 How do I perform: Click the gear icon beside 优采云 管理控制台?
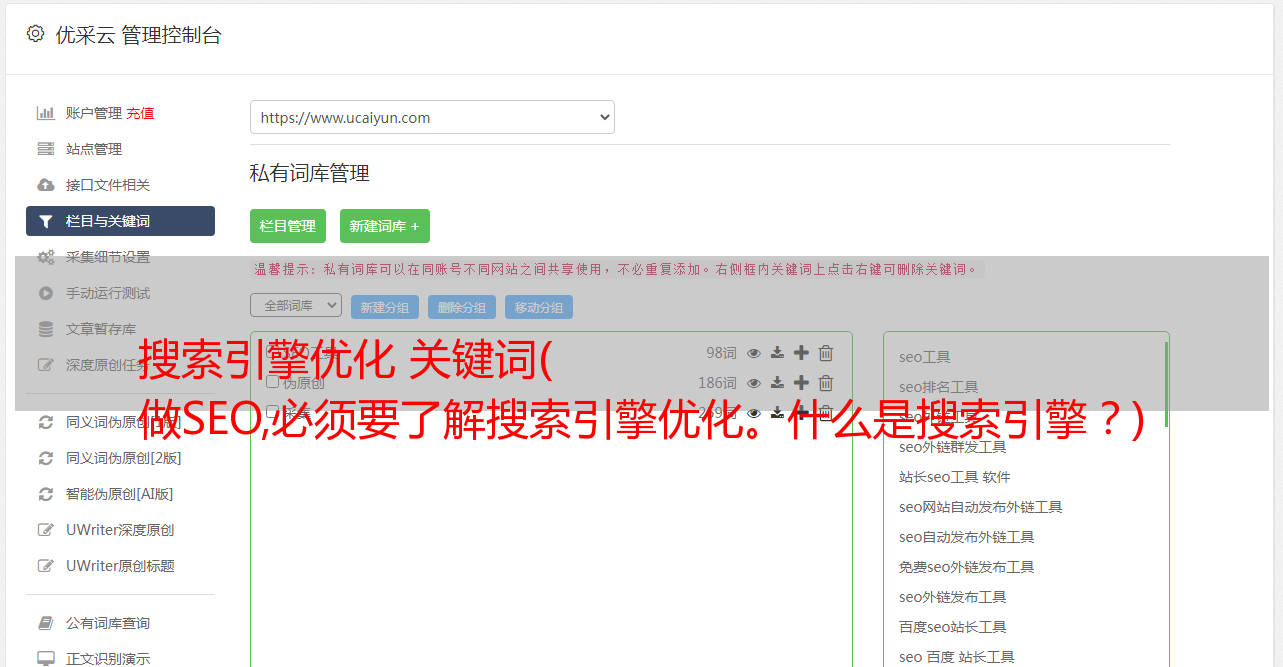[36, 34]
